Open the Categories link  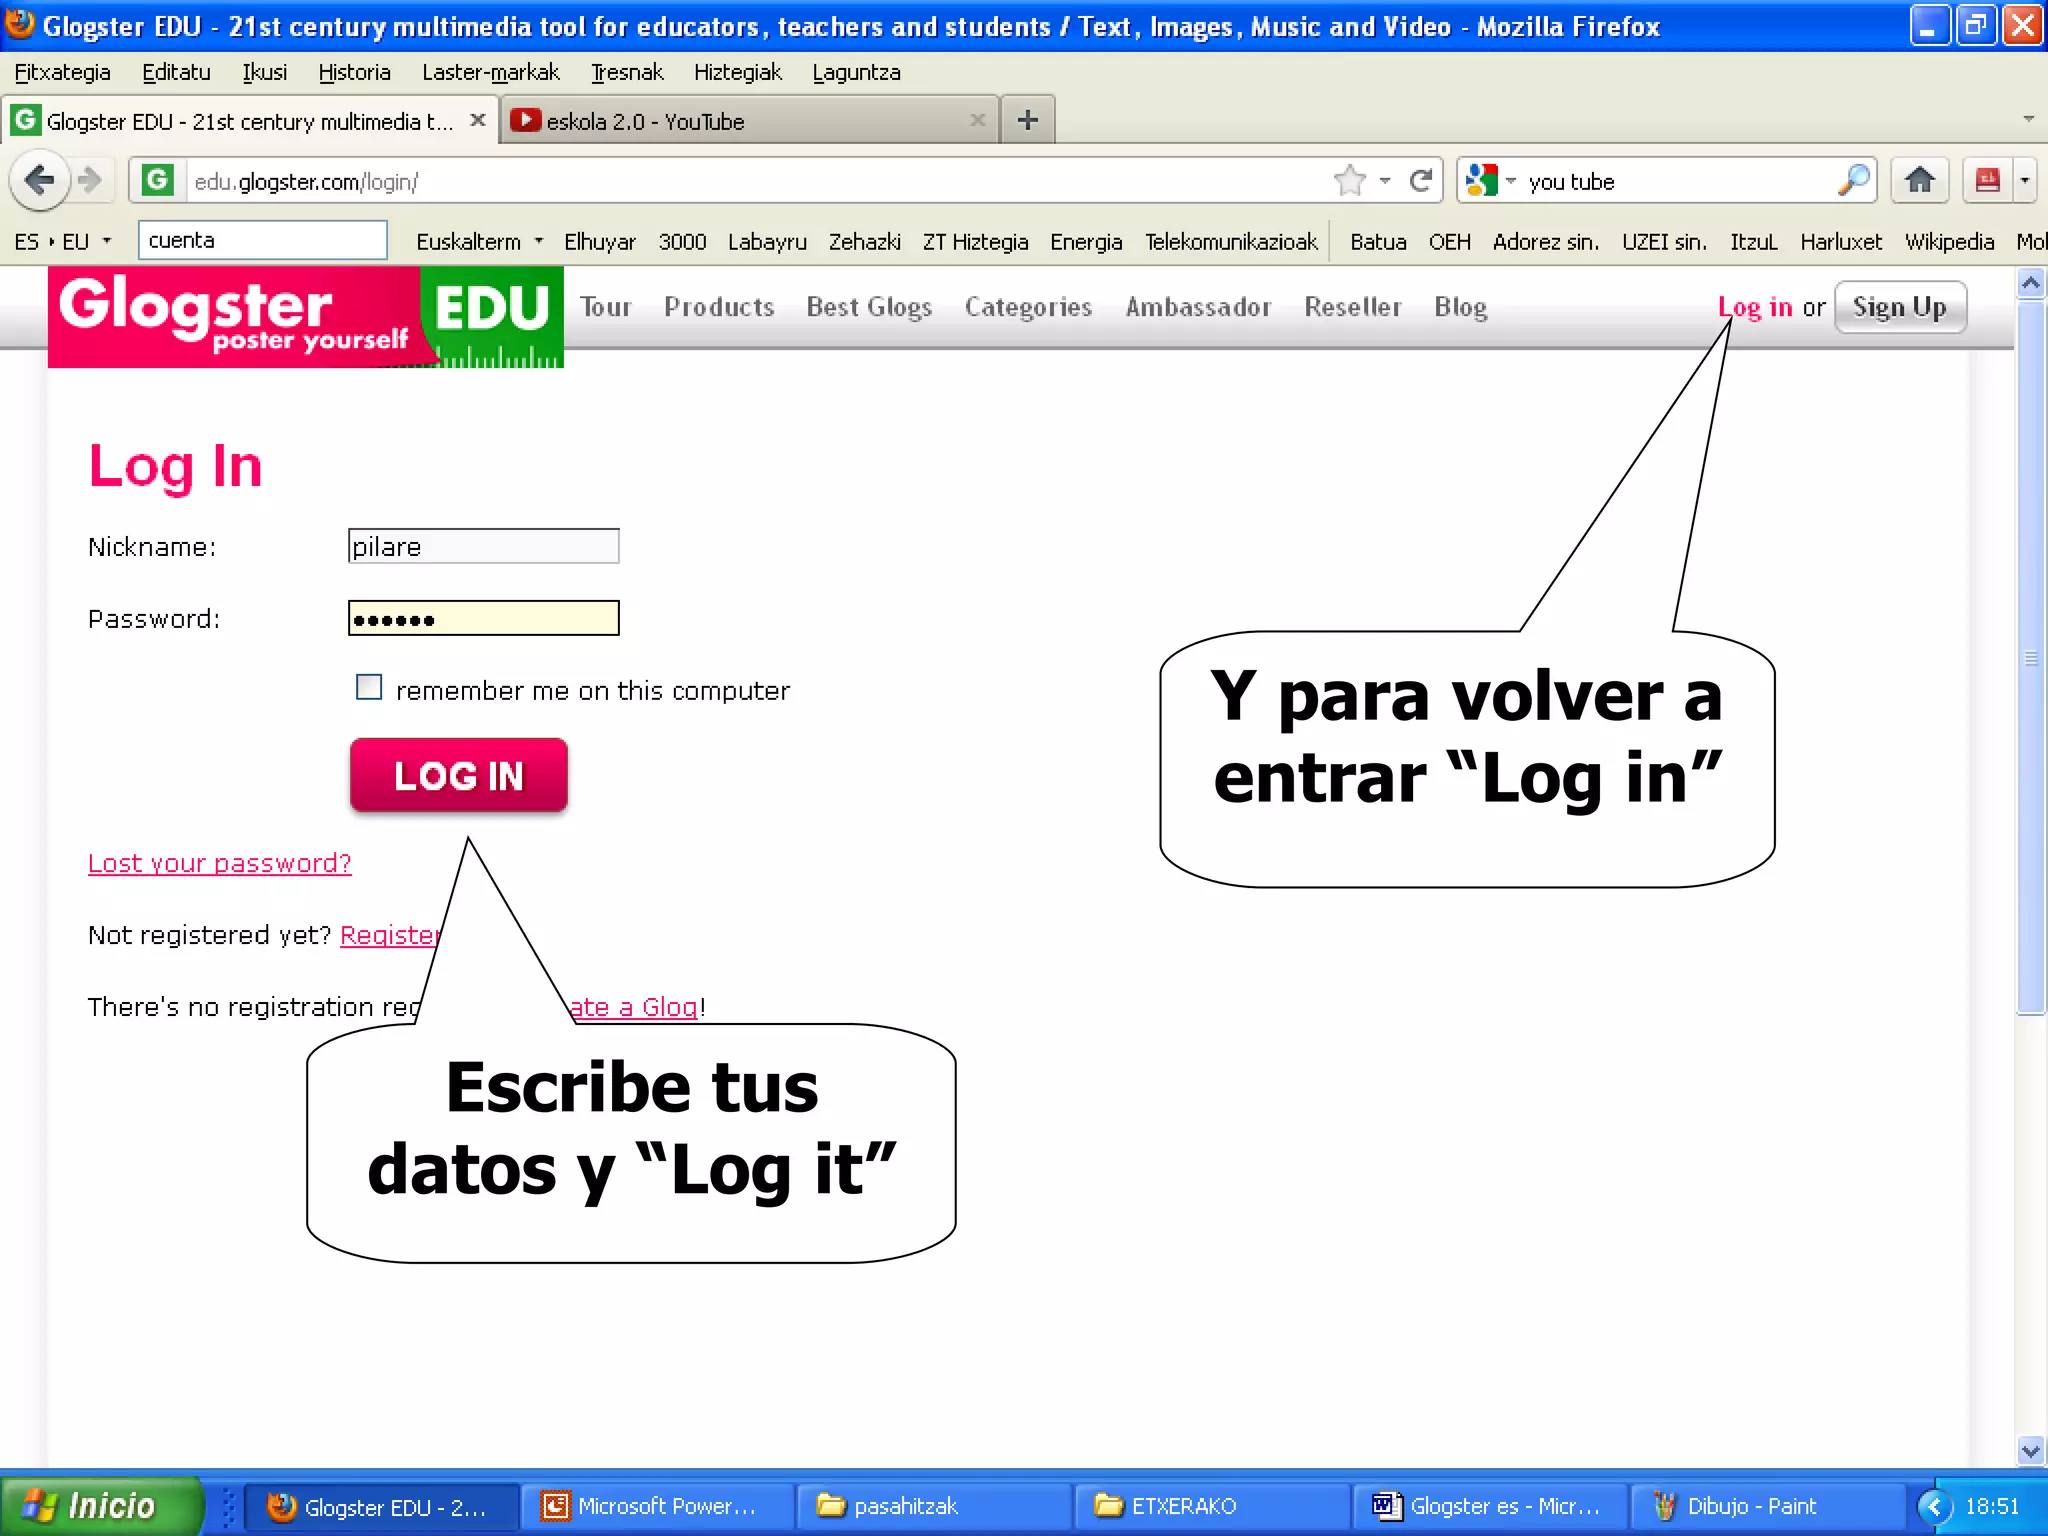1028,307
